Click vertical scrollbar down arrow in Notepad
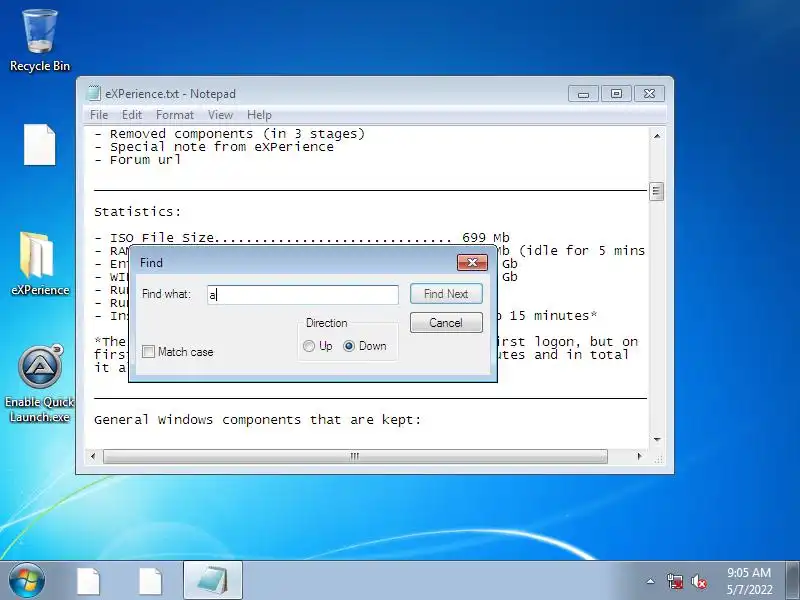This screenshot has height=600, width=800. (x=657, y=439)
